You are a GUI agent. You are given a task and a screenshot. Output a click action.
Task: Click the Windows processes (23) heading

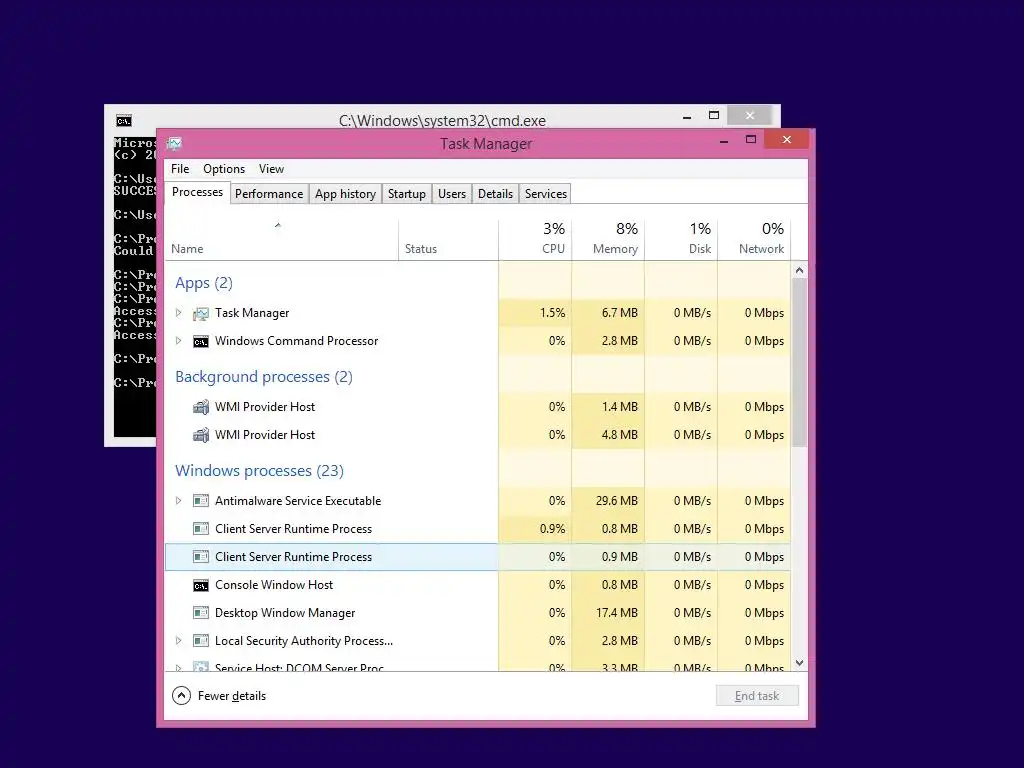point(259,472)
